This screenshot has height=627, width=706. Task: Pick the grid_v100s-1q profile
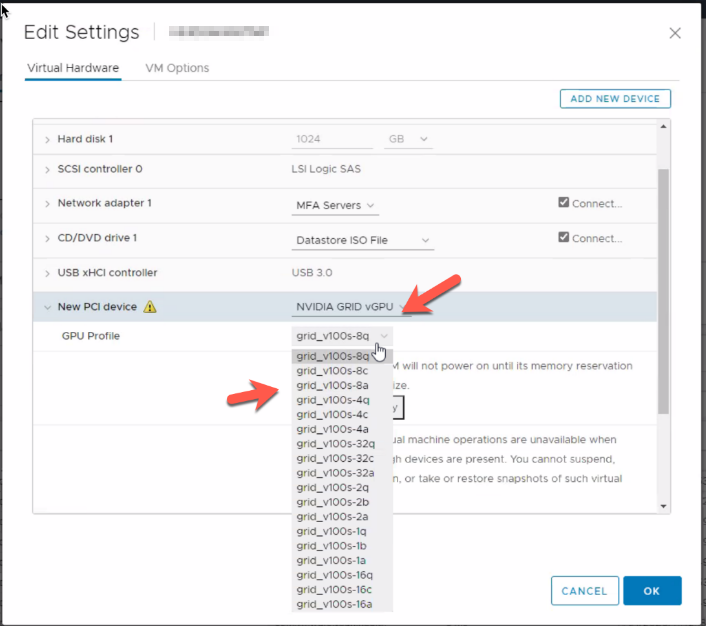tap(342, 531)
